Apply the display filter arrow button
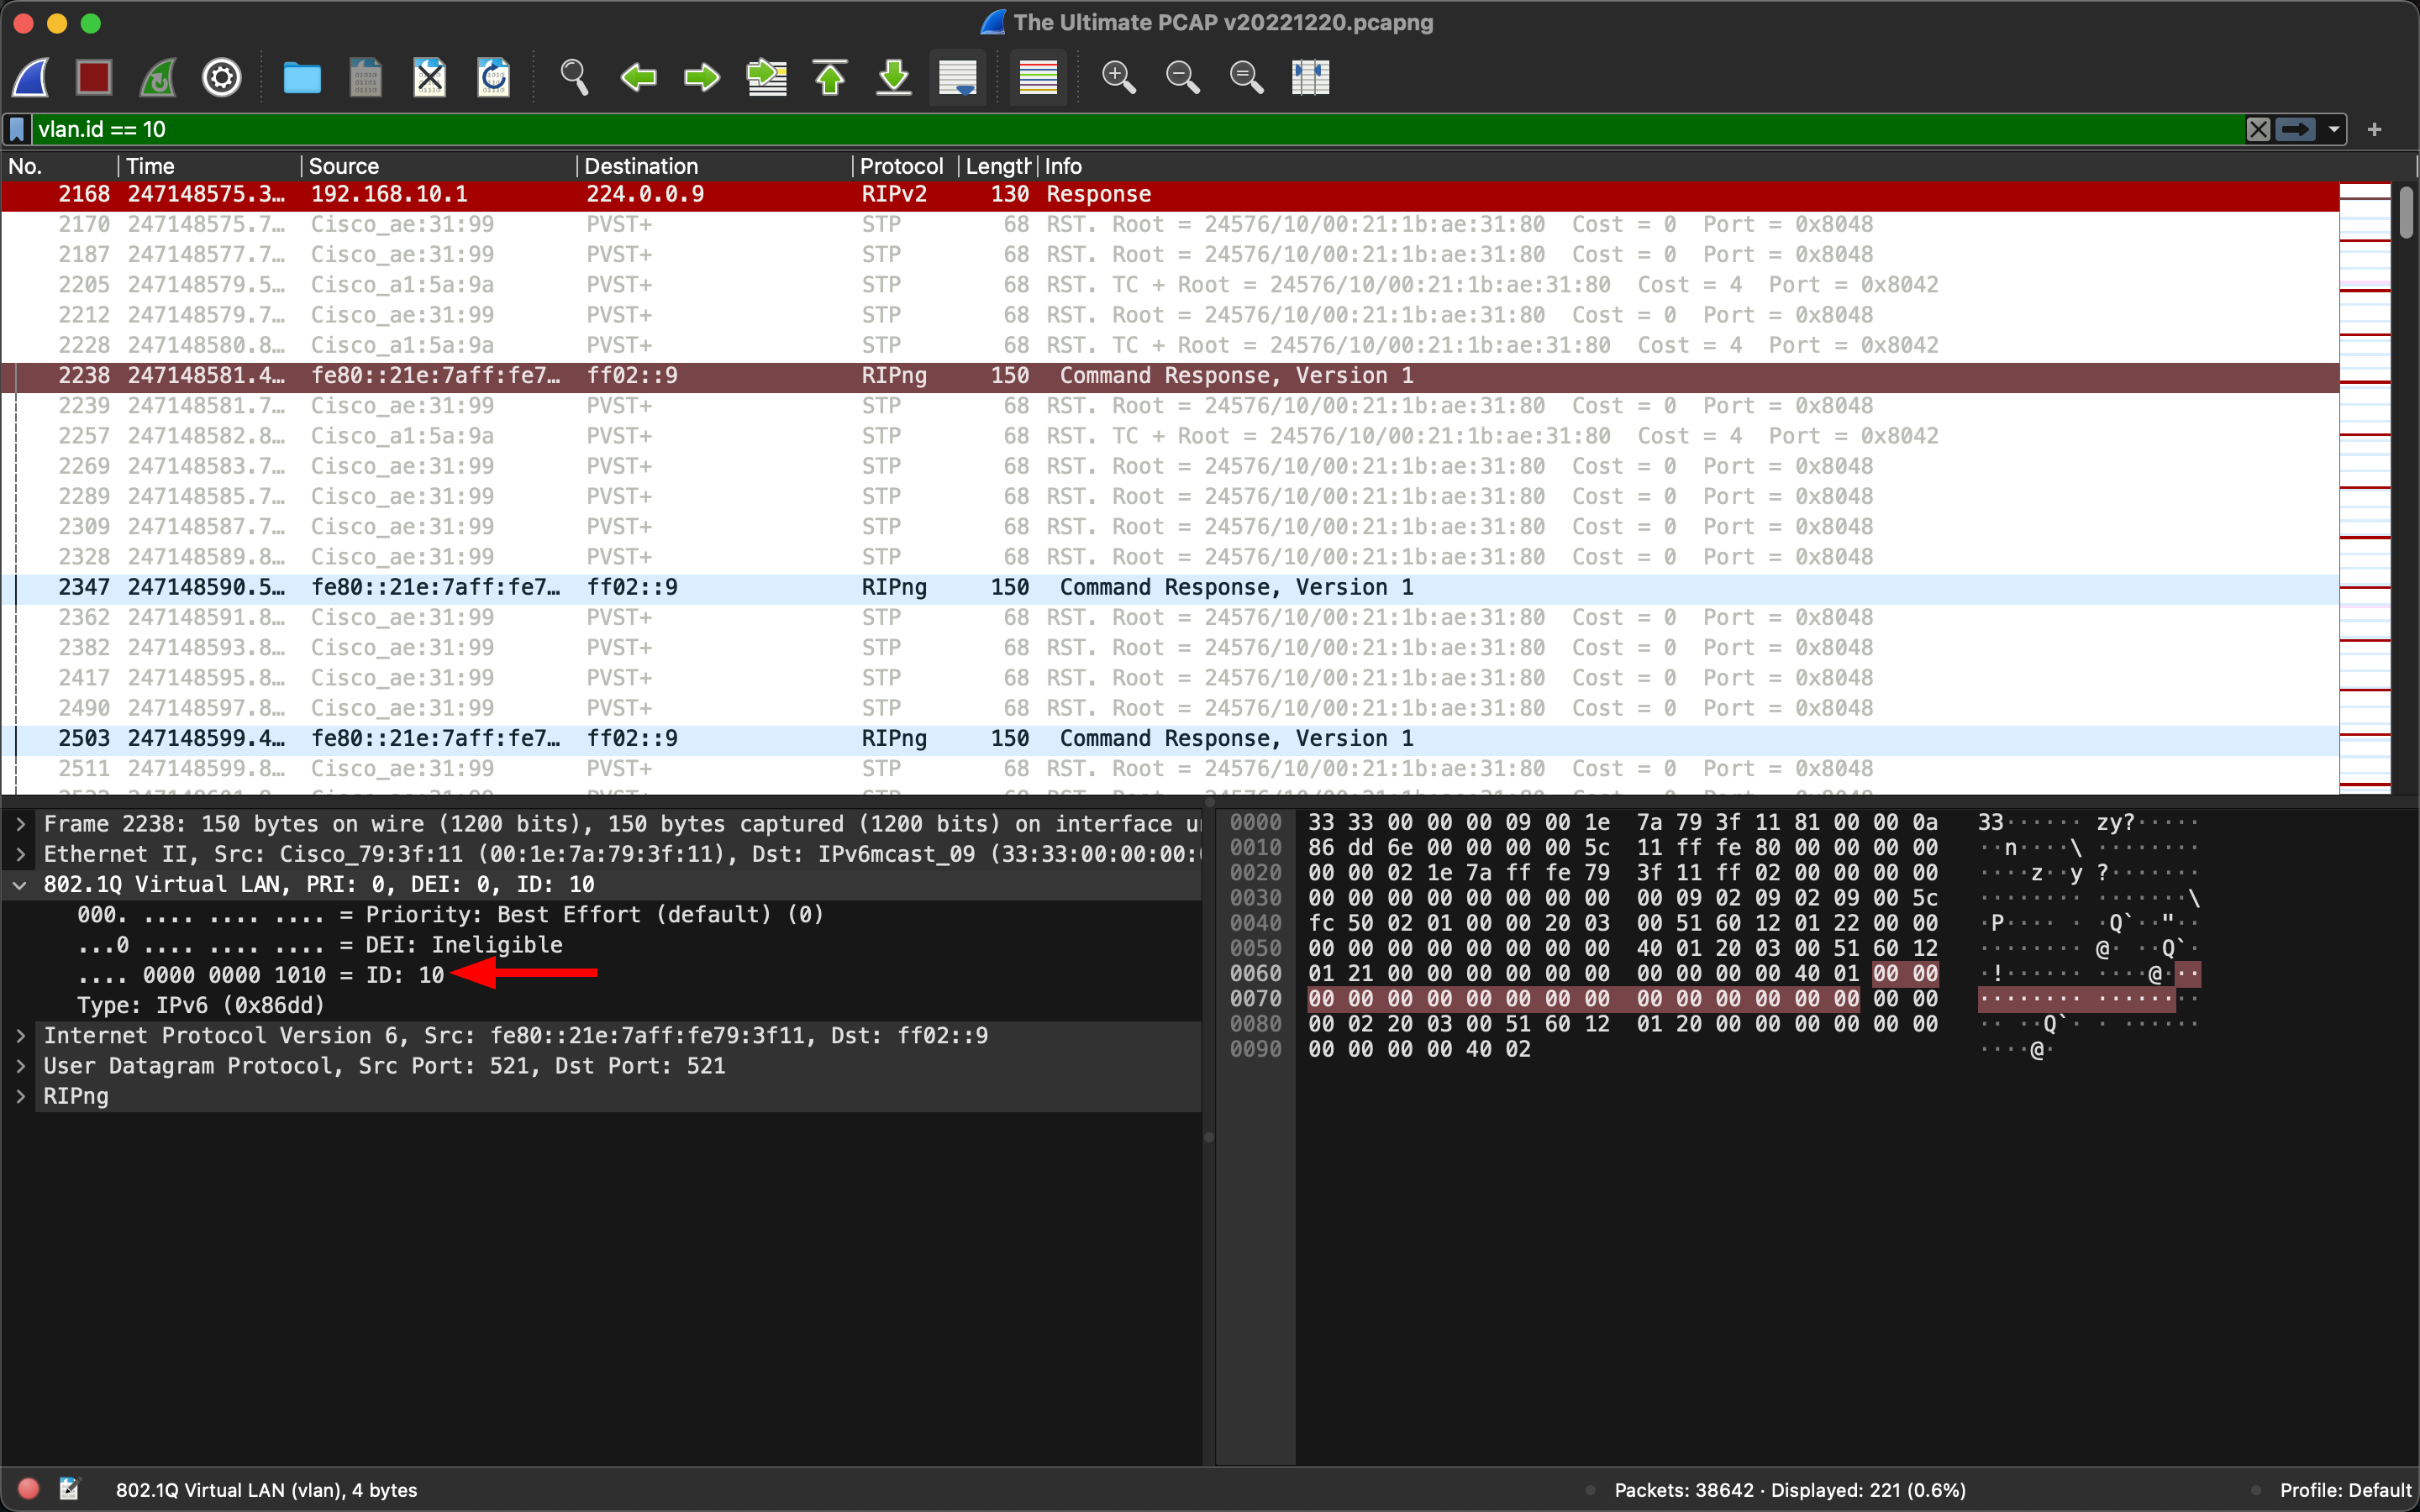2420x1512 pixels. click(2296, 129)
